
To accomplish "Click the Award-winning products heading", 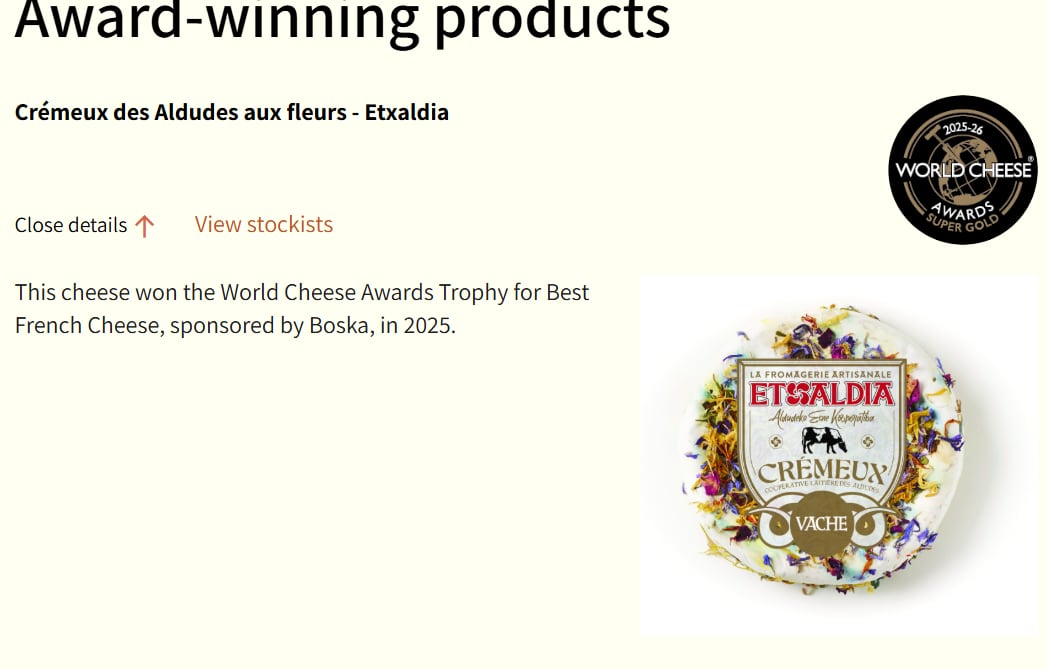I will pos(342,20).
